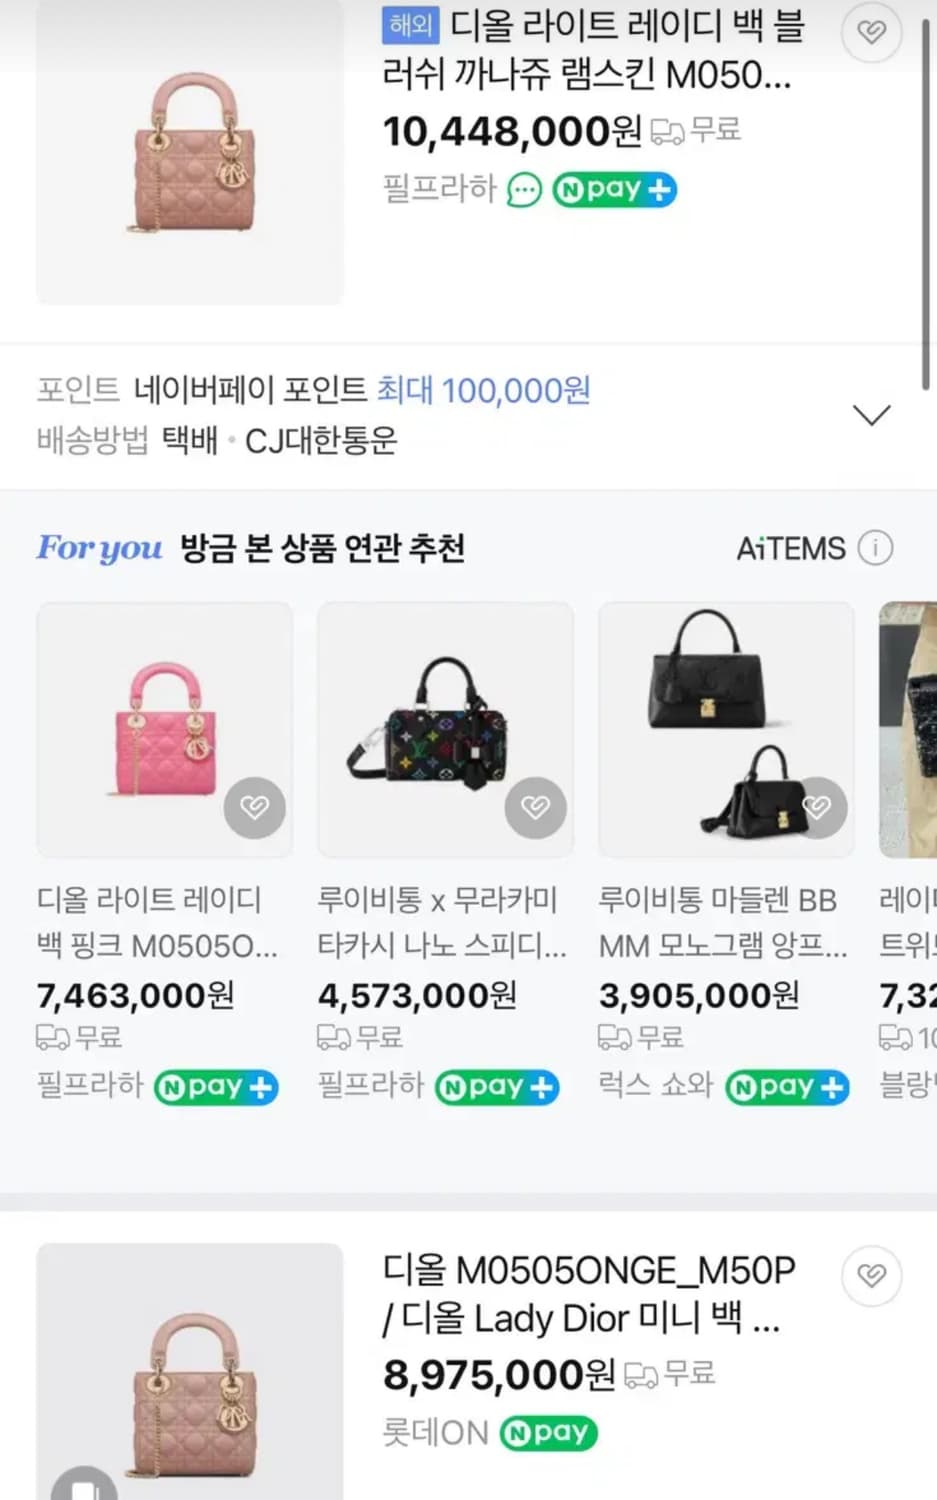Image resolution: width=937 pixels, height=1500 pixels.
Task: Expand the delivery details chevron
Action: 873,414
